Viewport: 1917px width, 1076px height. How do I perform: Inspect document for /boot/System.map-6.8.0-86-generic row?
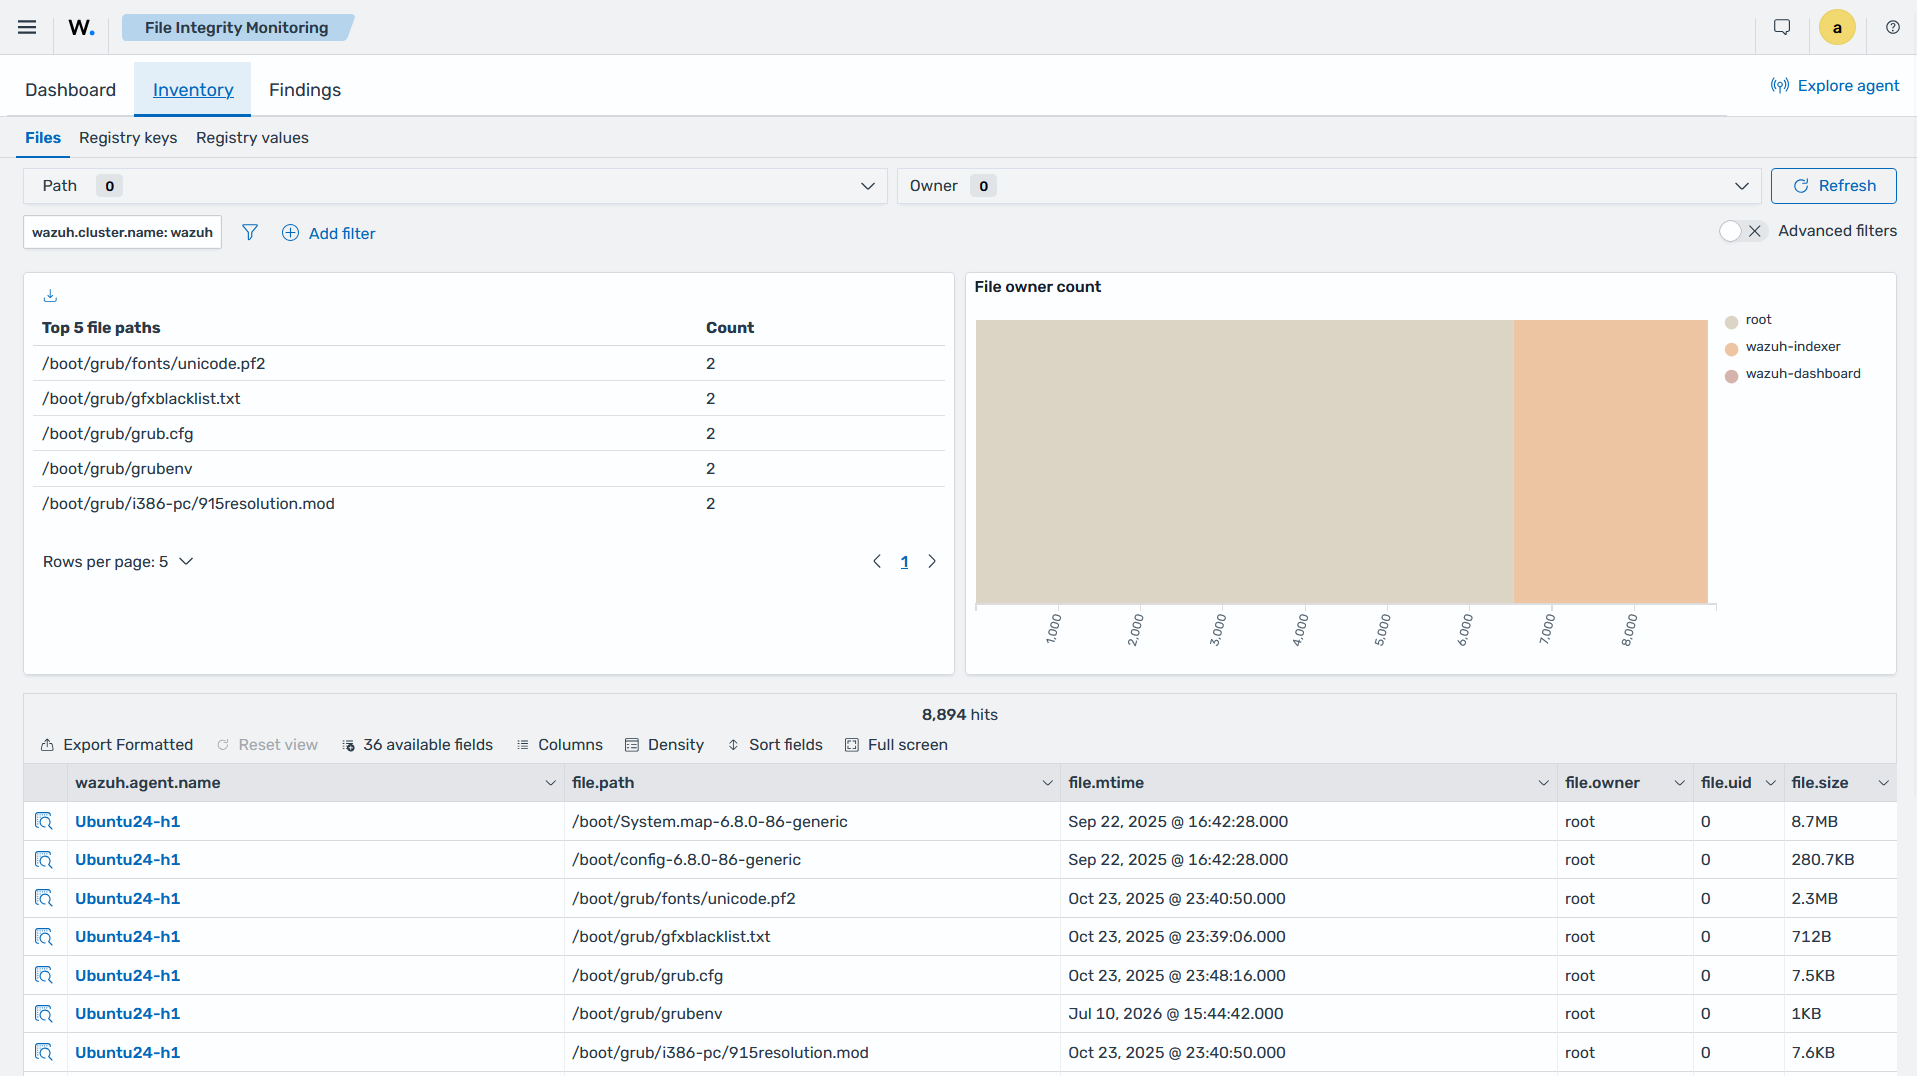pos(44,821)
